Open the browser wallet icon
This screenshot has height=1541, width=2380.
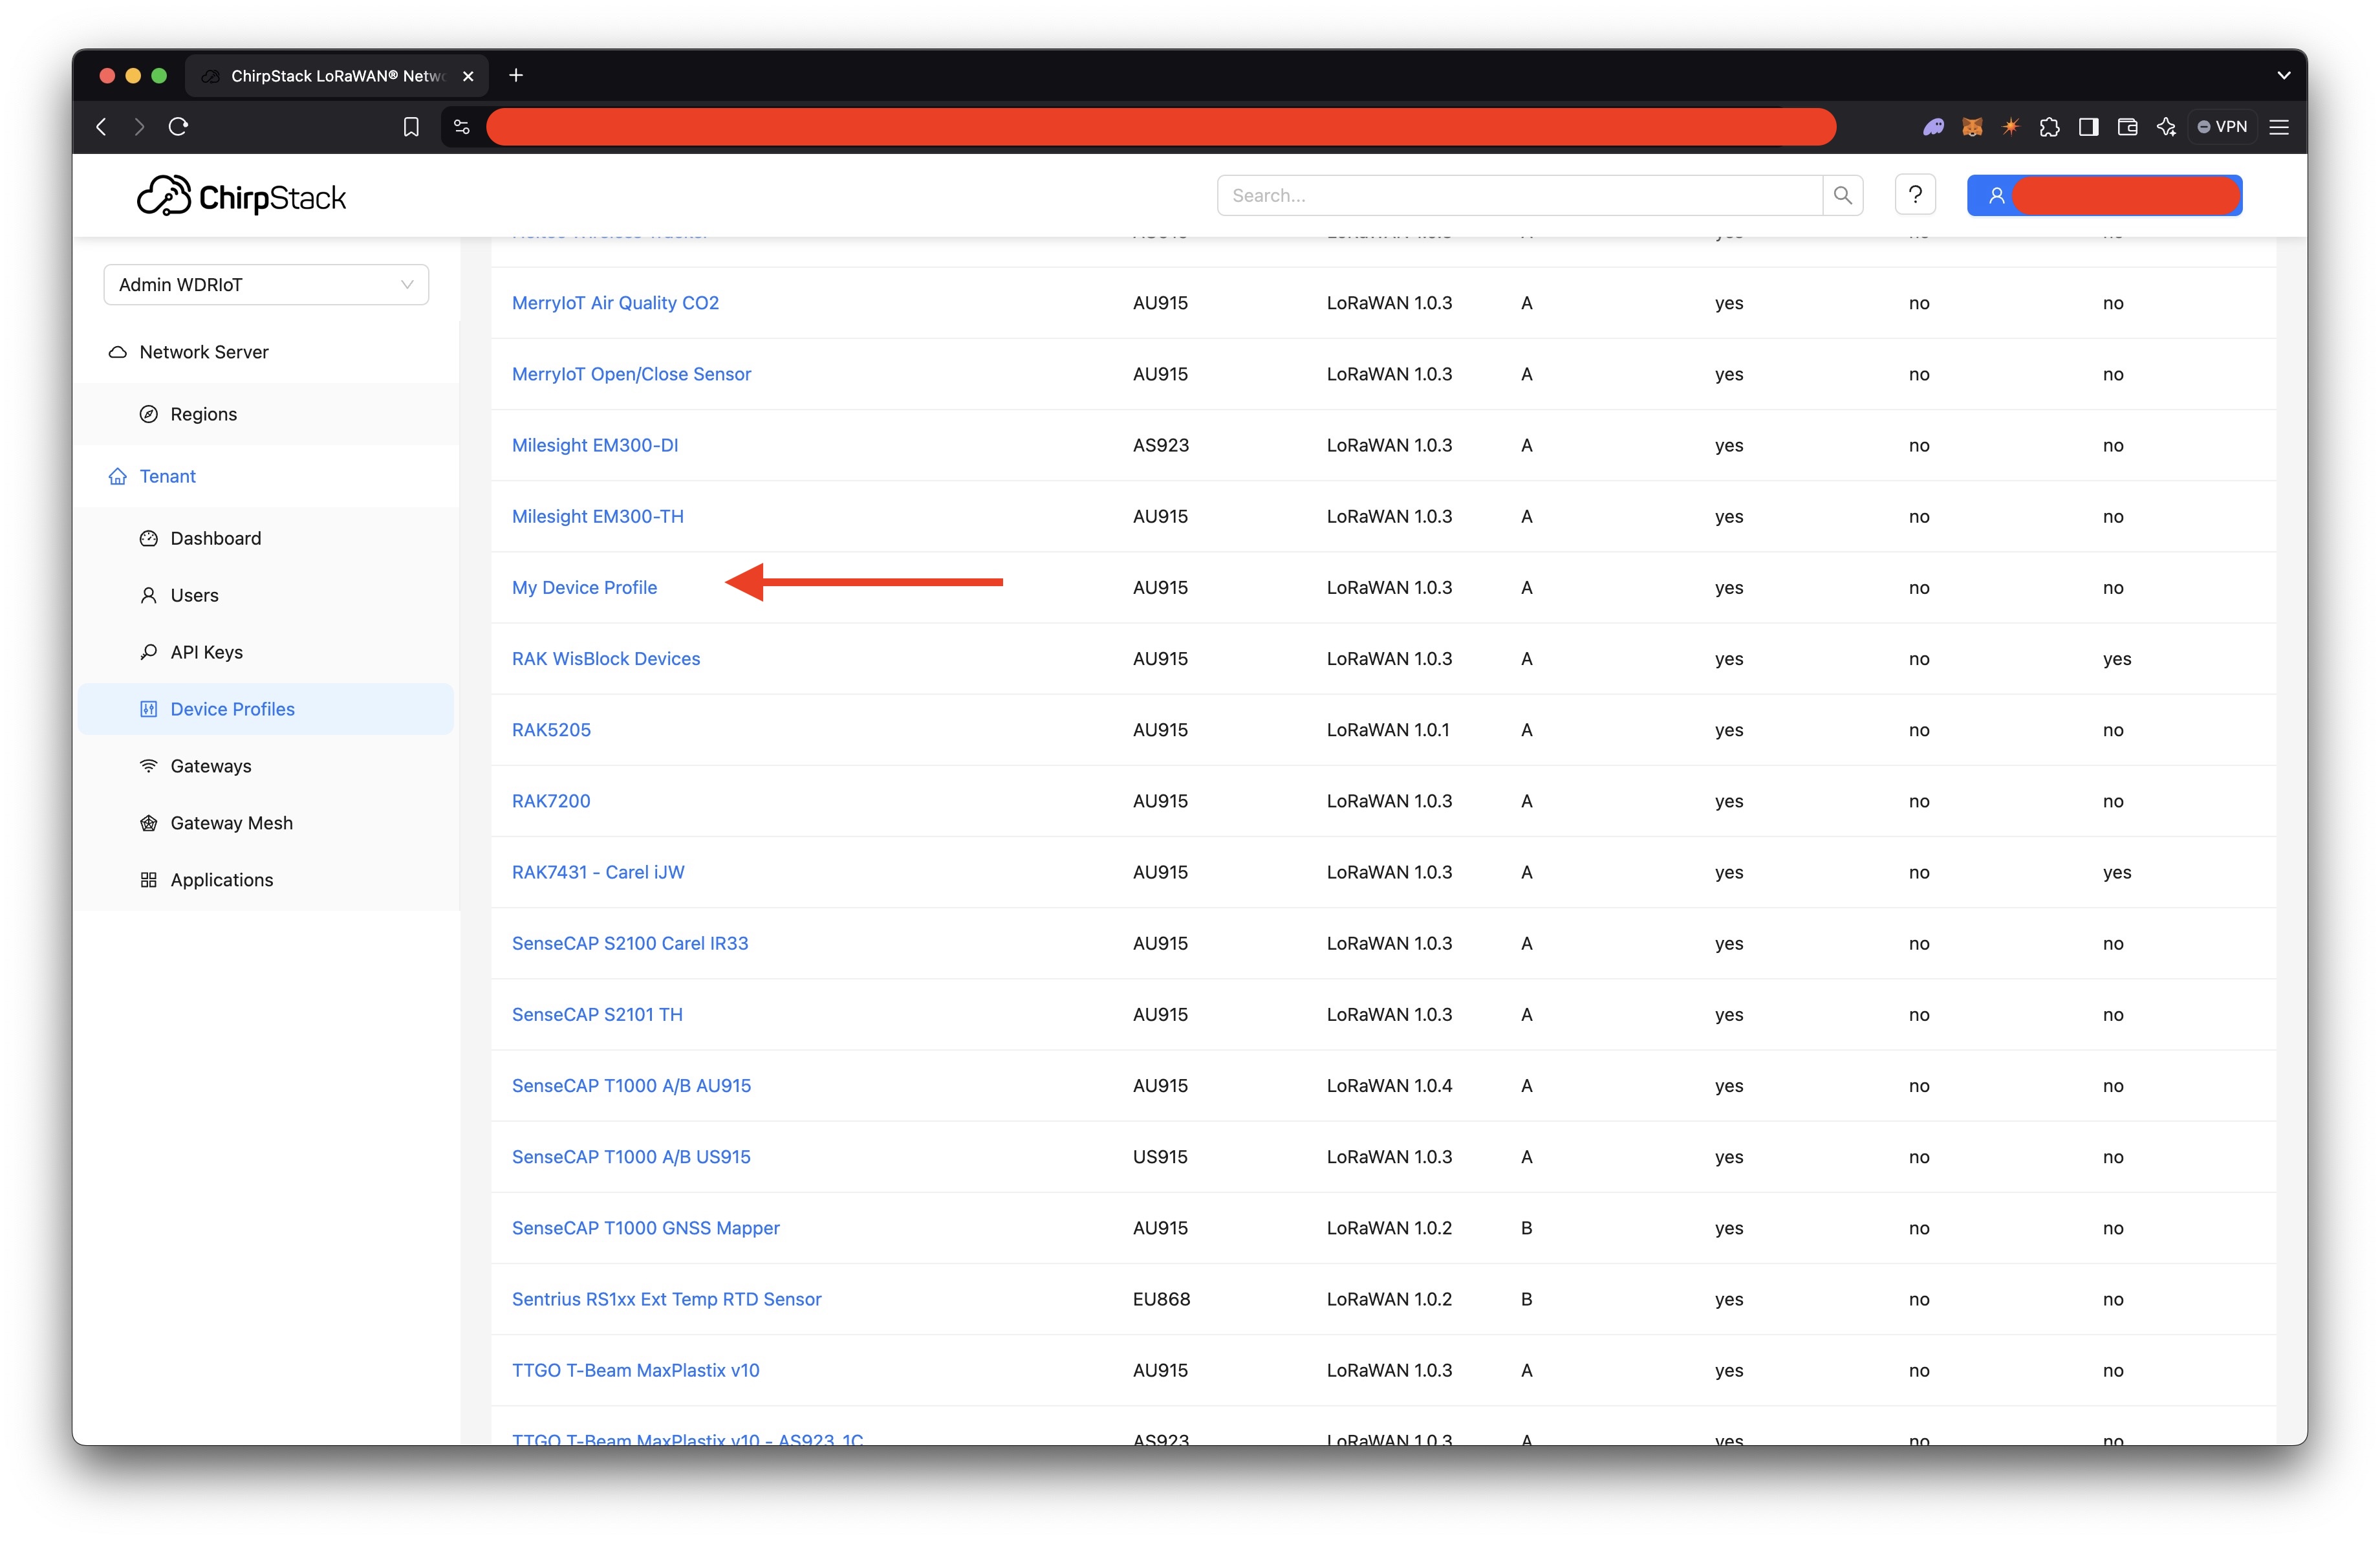(x=2127, y=127)
